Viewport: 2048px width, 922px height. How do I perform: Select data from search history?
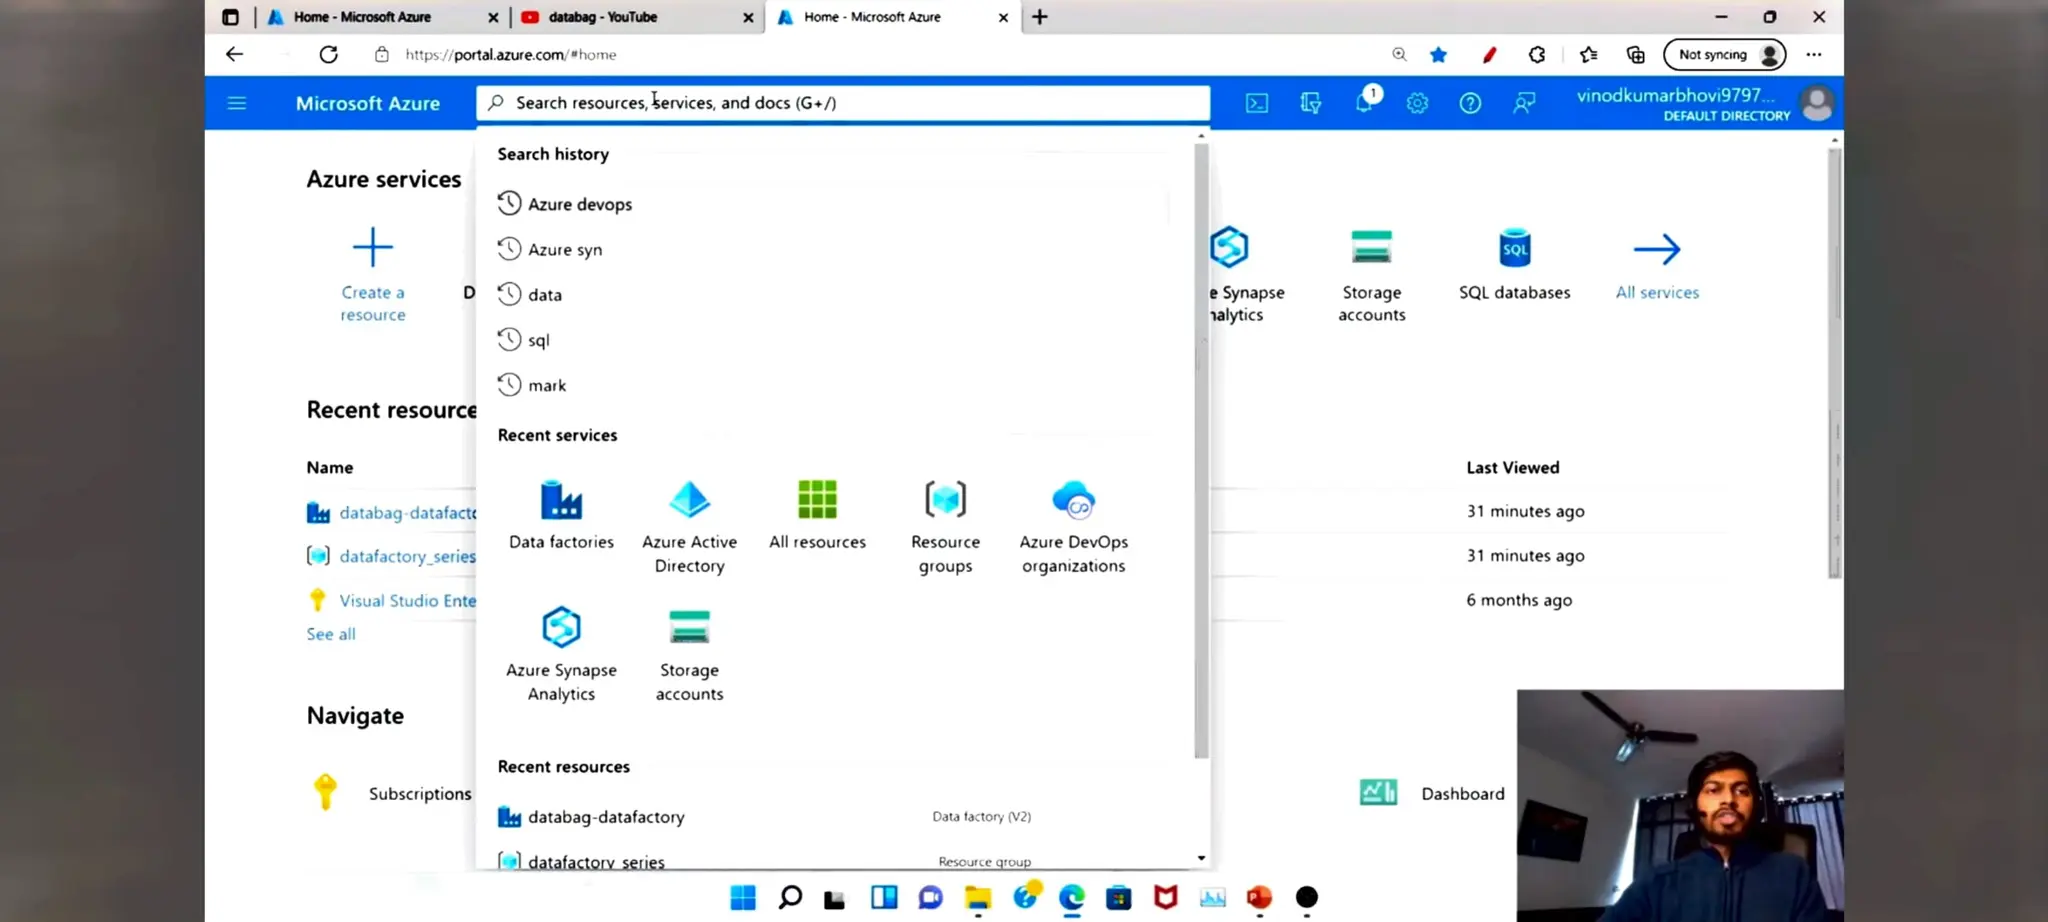tap(530, 294)
